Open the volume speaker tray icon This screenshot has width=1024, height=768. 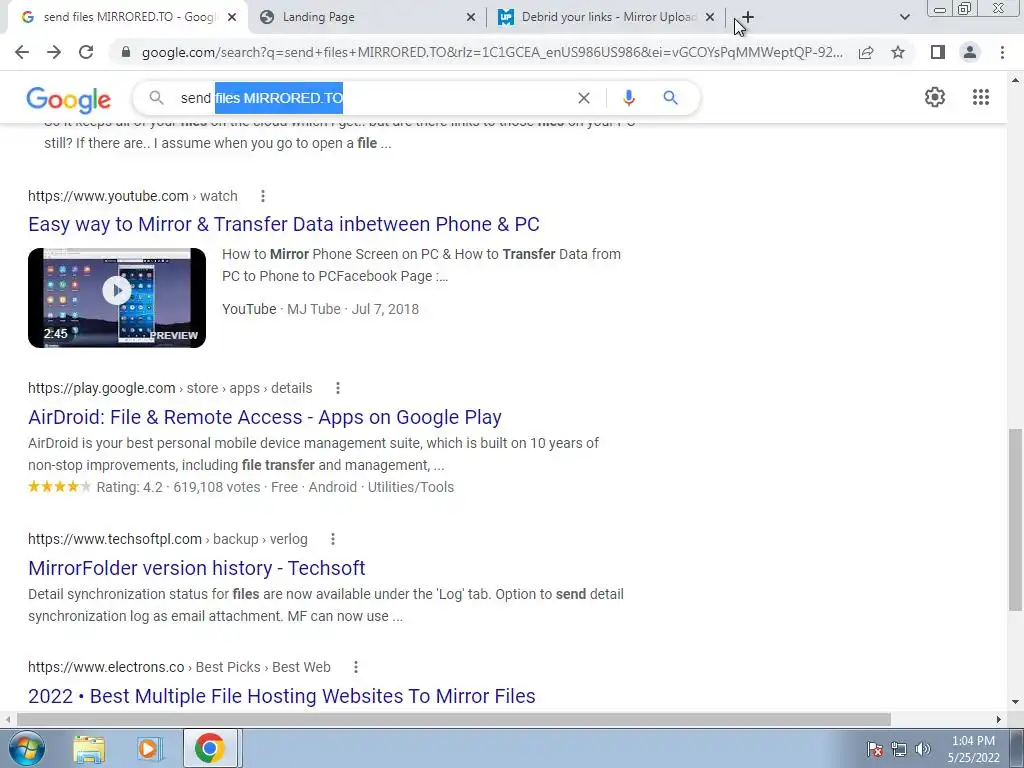(923, 749)
